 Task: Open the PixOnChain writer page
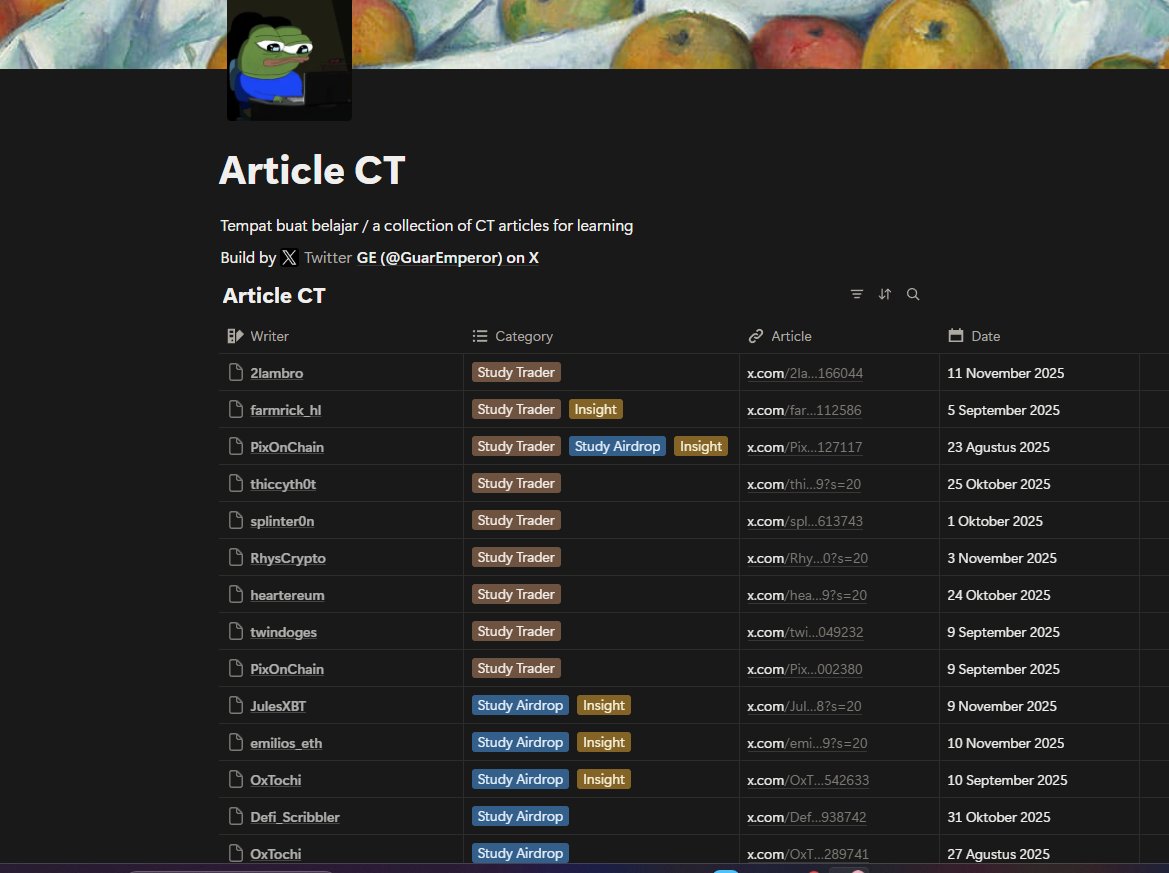pyautogui.click(x=287, y=446)
